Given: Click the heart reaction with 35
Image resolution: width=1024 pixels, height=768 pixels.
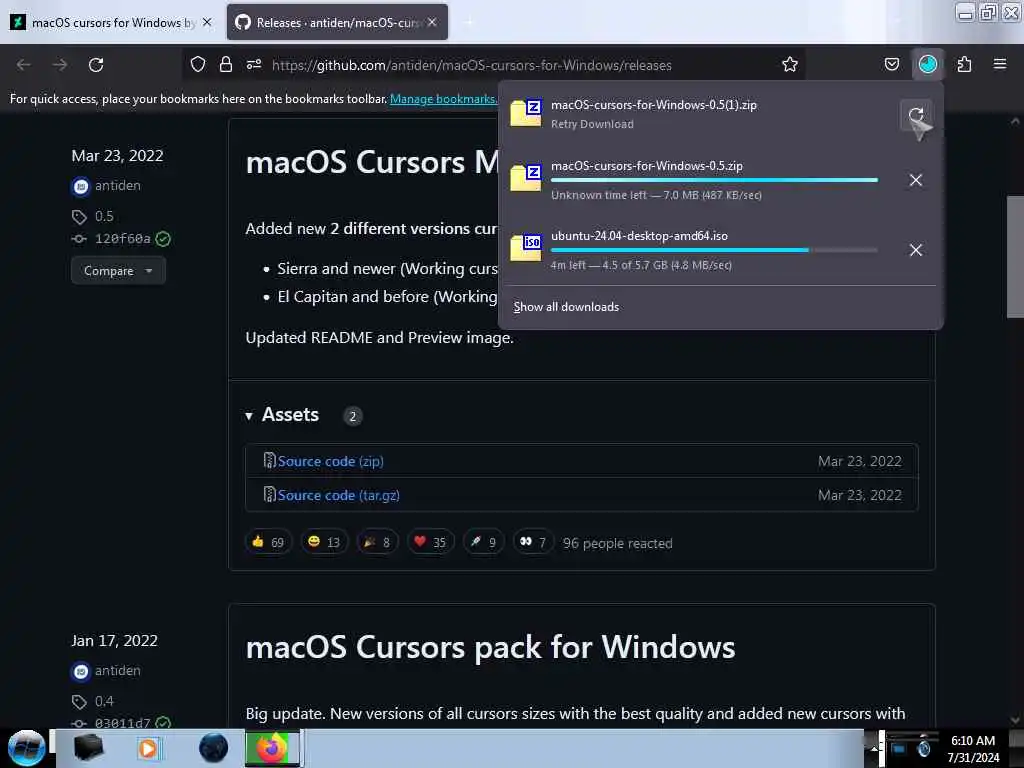Looking at the screenshot, I should [x=430, y=542].
